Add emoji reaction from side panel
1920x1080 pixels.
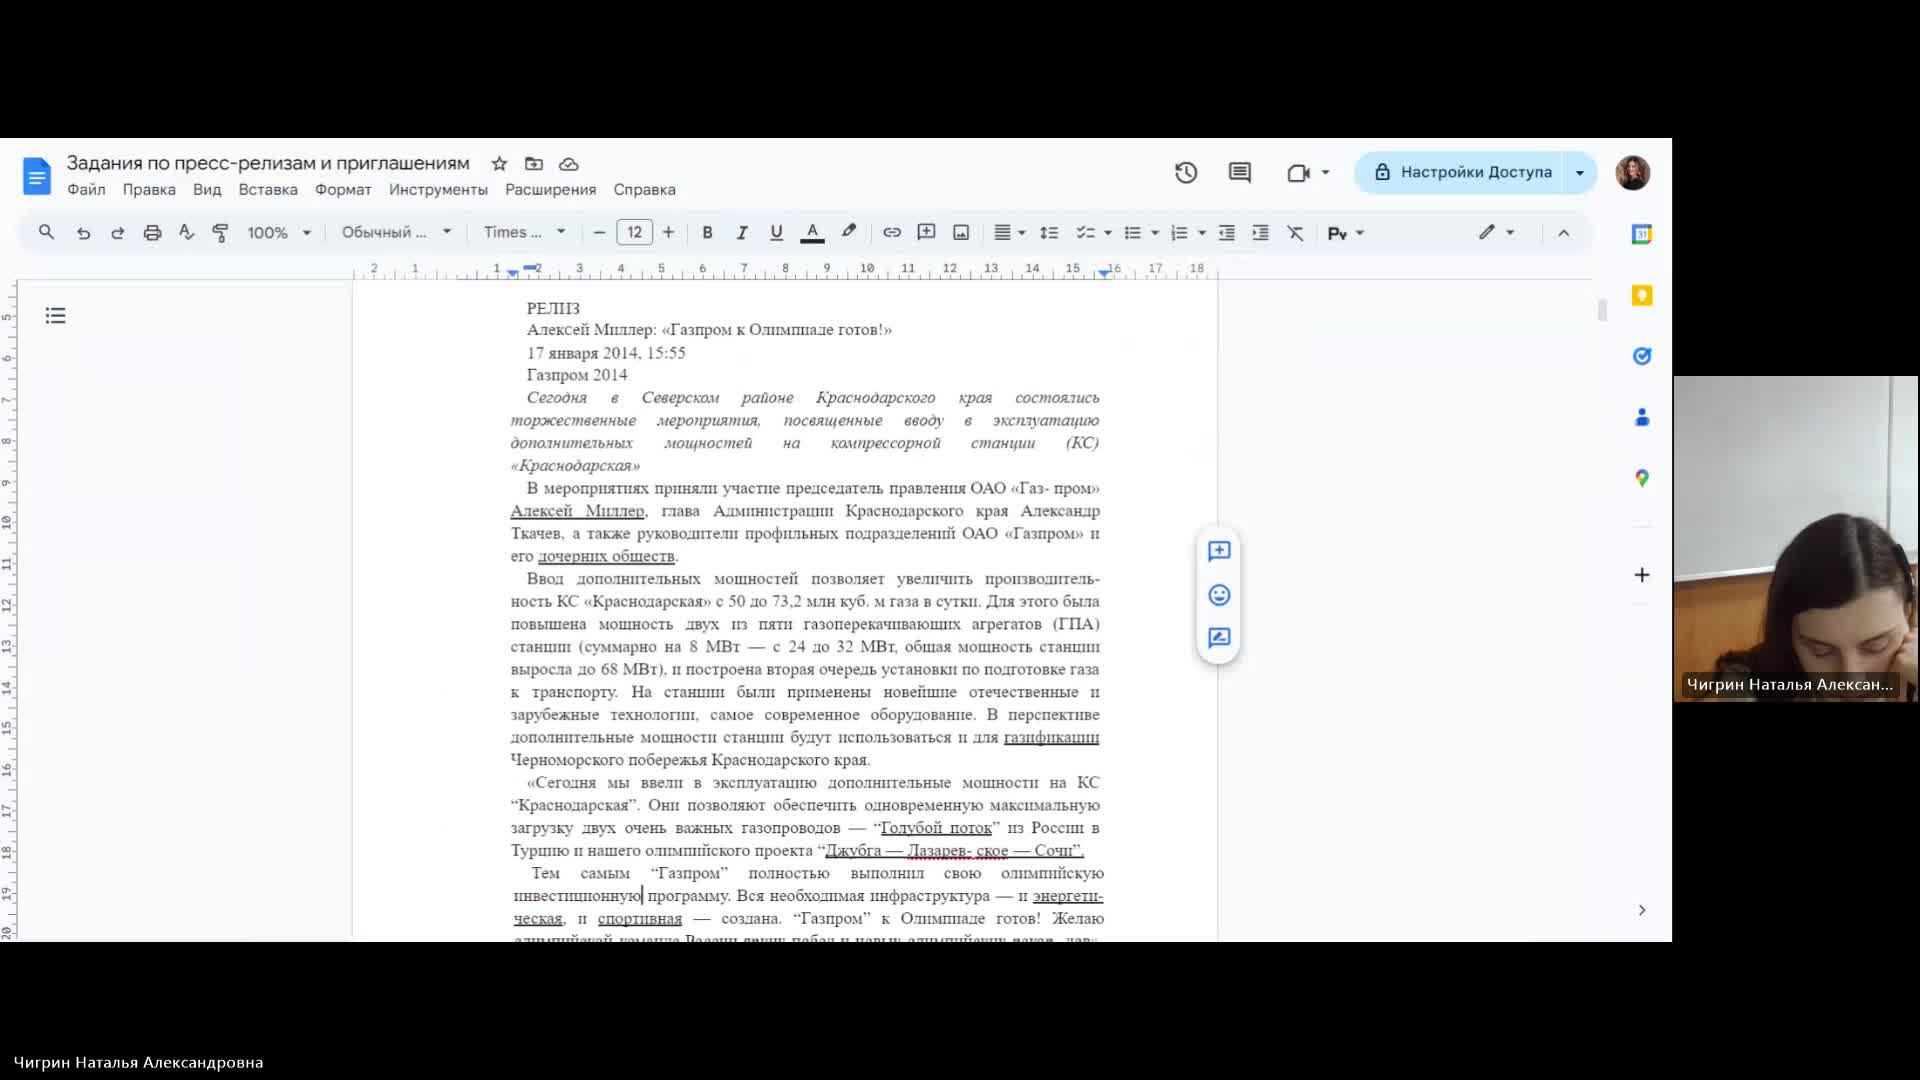[x=1219, y=596]
